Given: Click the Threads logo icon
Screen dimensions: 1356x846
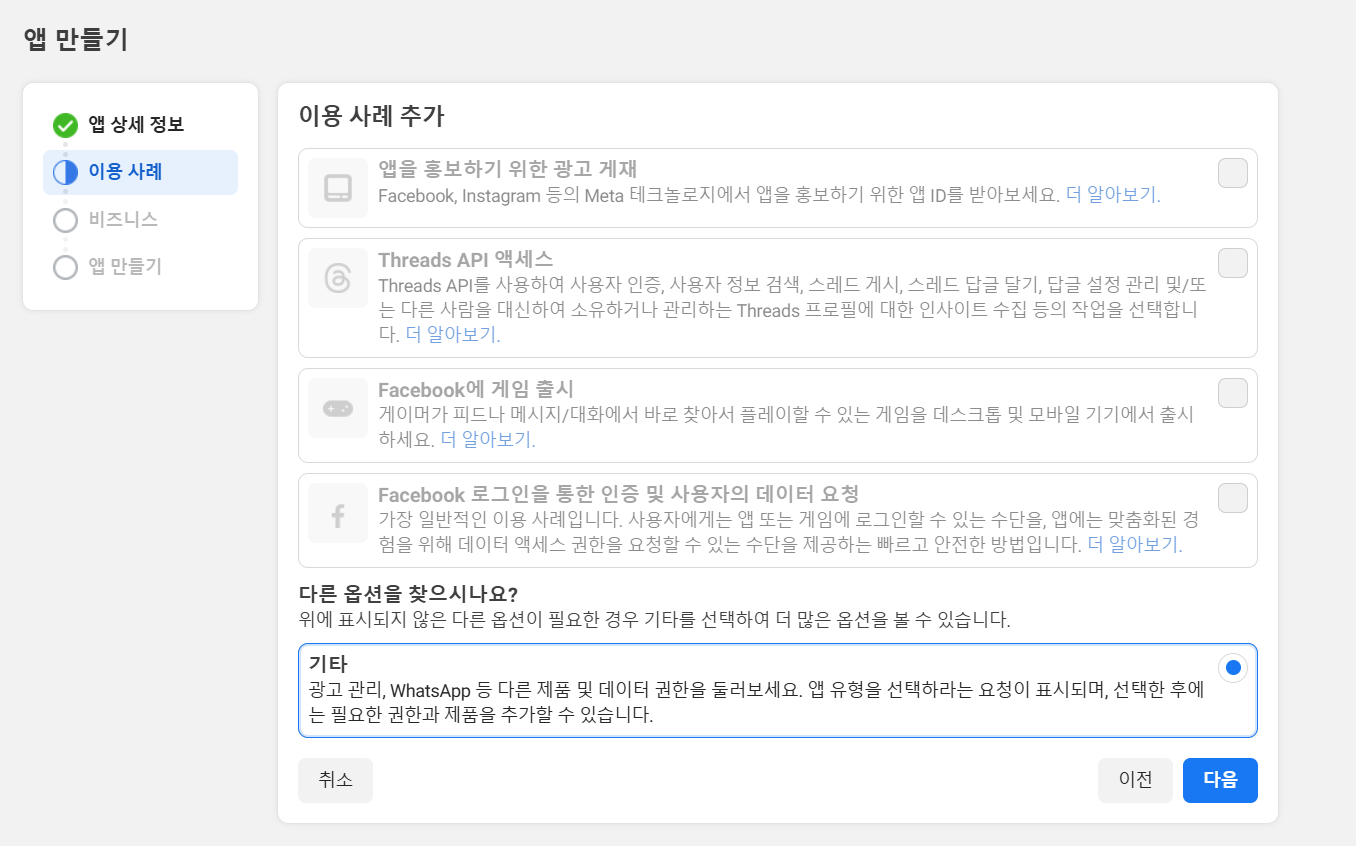Looking at the screenshot, I should pos(338,278).
